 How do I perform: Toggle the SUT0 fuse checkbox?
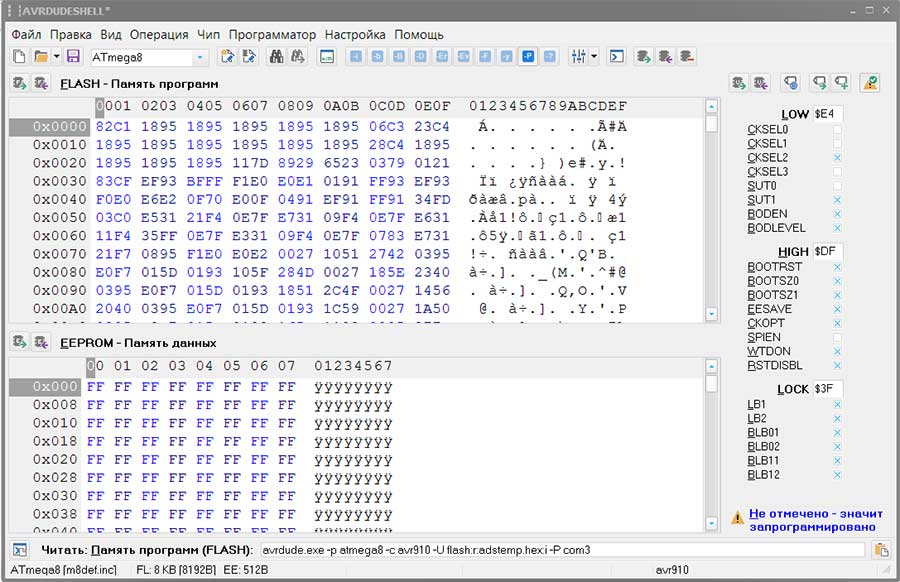(837, 186)
